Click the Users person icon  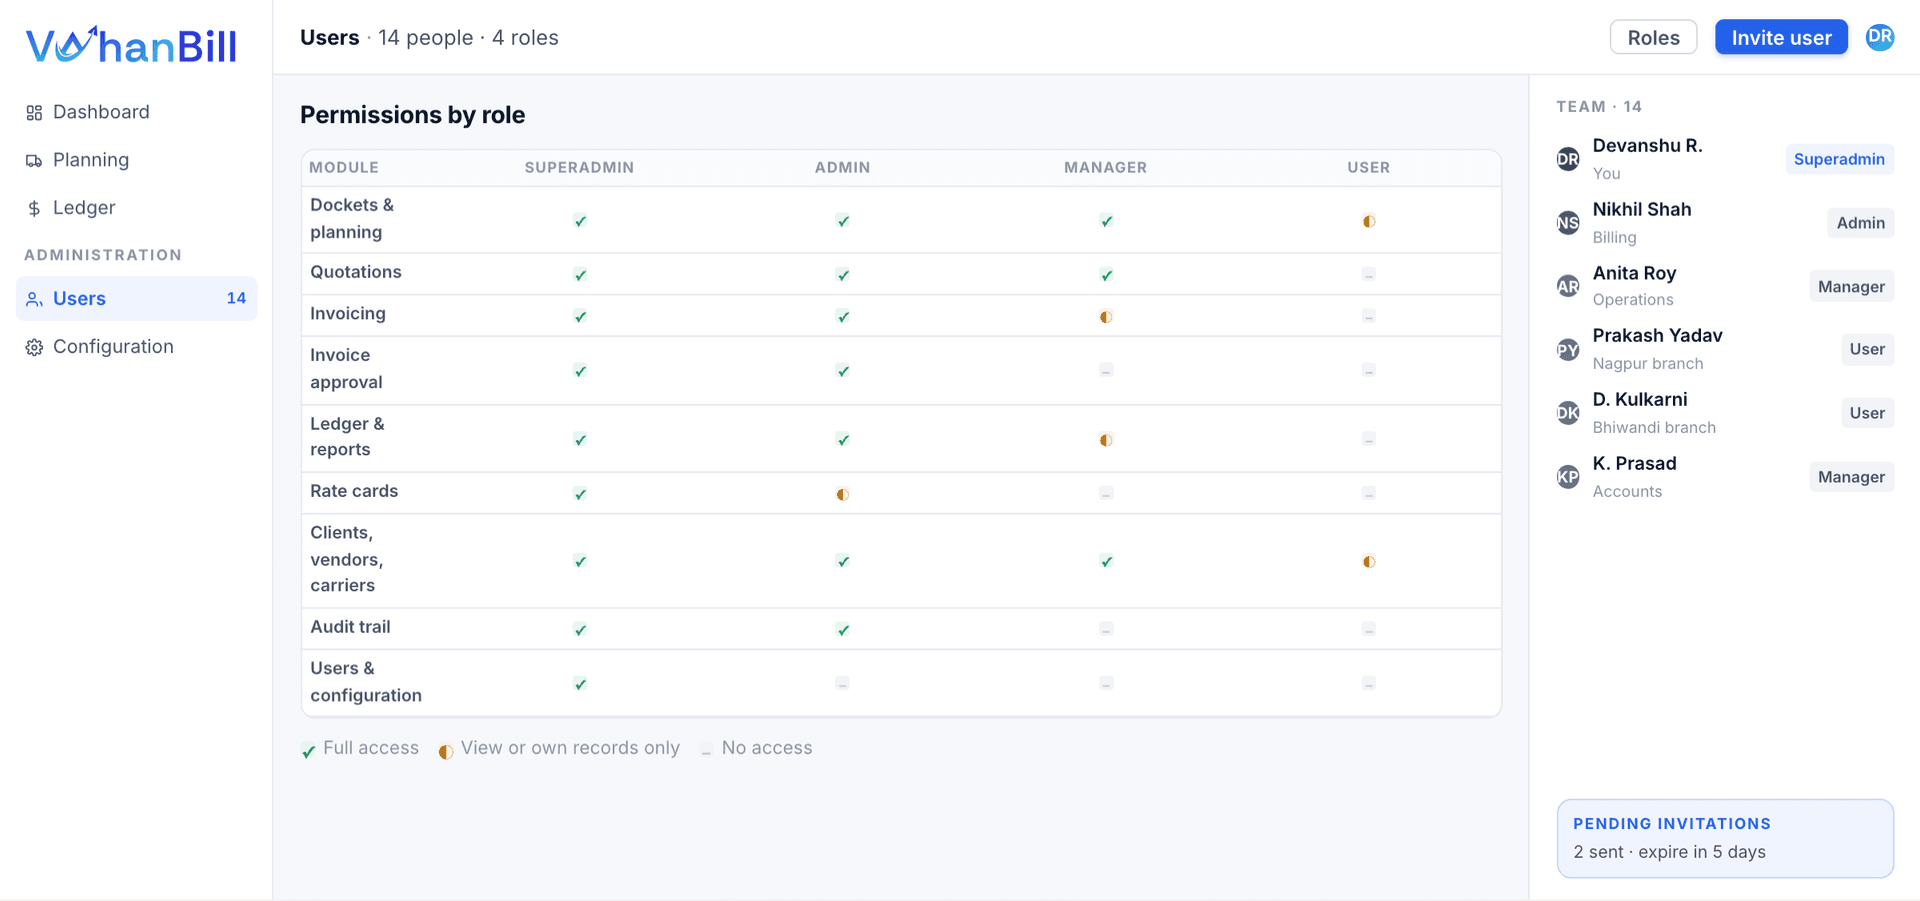[x=34, y=299]
